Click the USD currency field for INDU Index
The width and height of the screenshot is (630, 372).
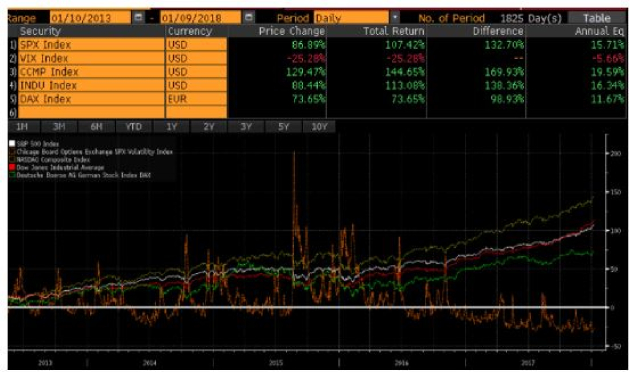tap(196, 86)
